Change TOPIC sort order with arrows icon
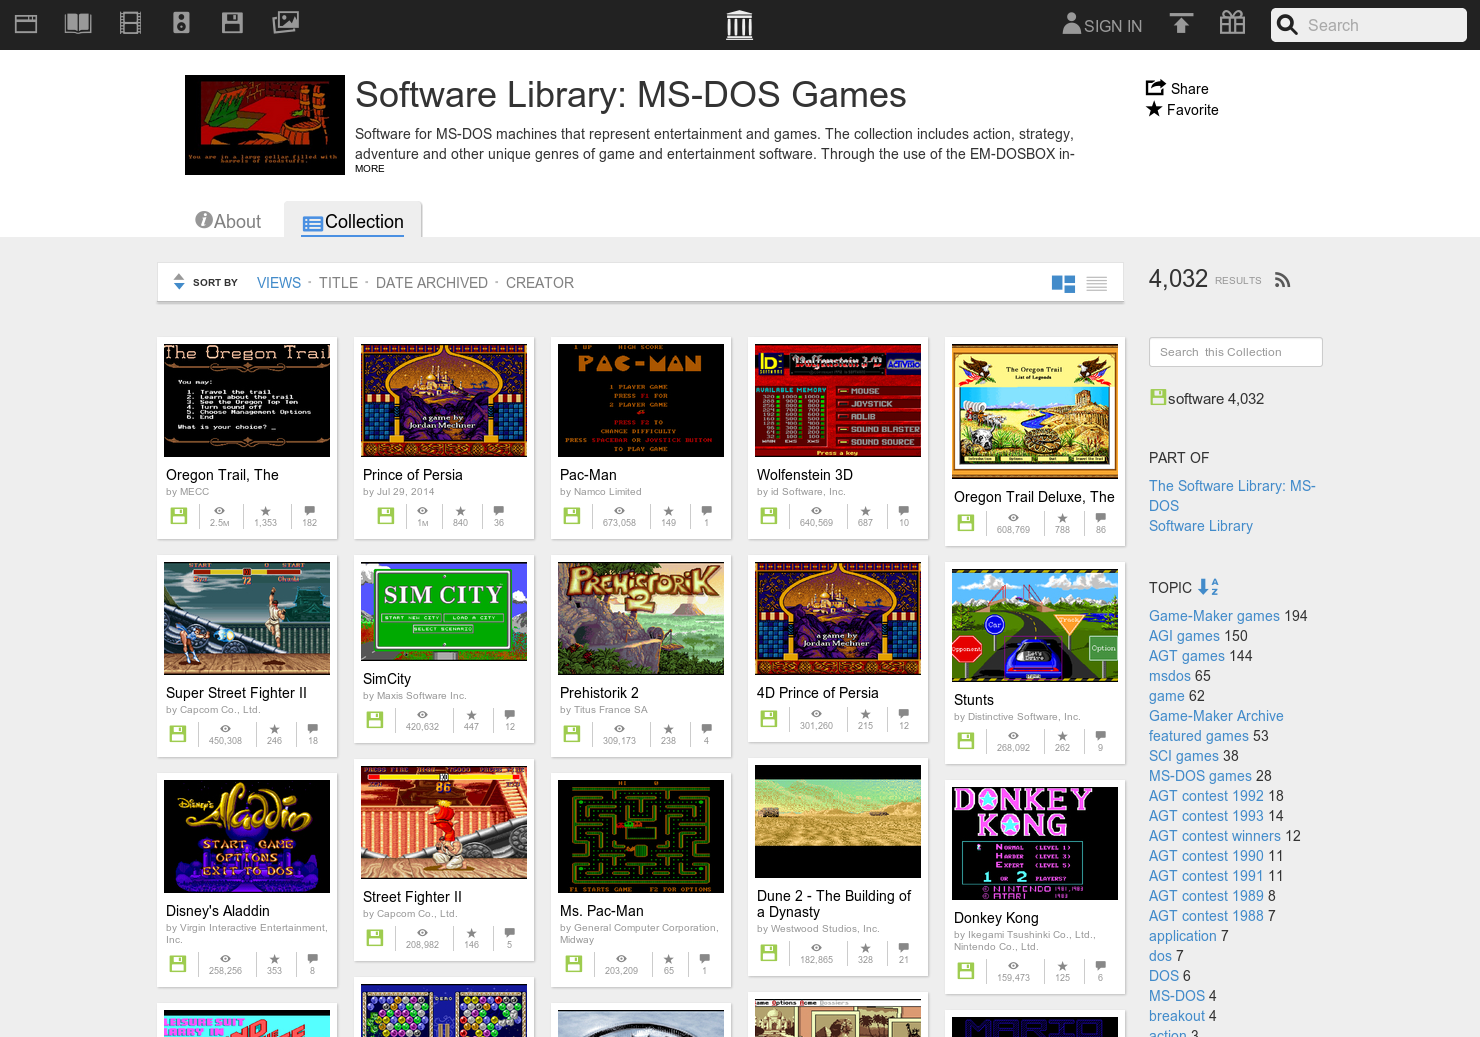 tap(1208, 587)
